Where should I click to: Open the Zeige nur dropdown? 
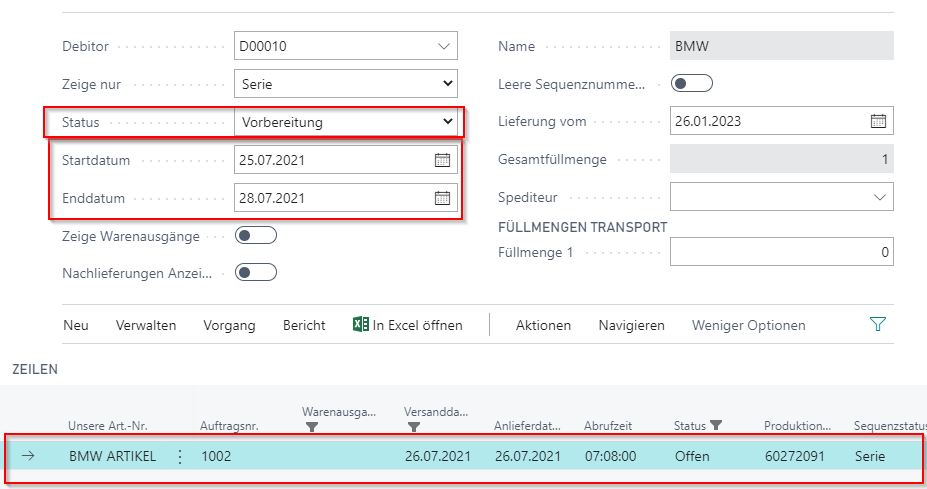point(446,84)
